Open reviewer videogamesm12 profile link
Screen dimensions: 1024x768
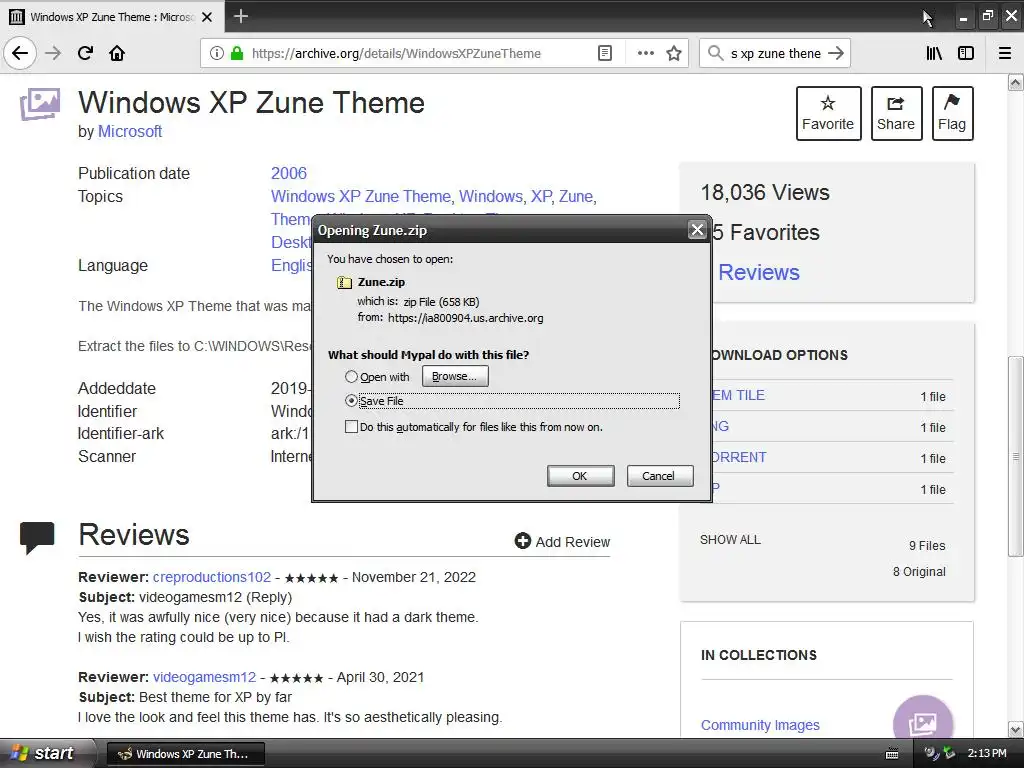click(204, 677)
